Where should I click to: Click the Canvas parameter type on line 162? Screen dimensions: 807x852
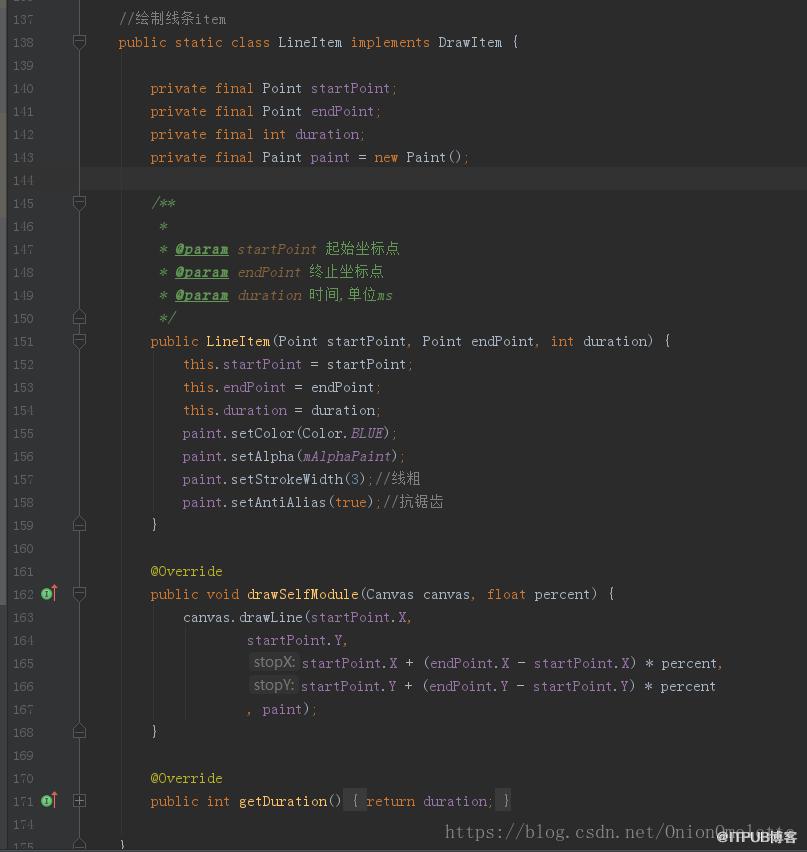(390, 594)
